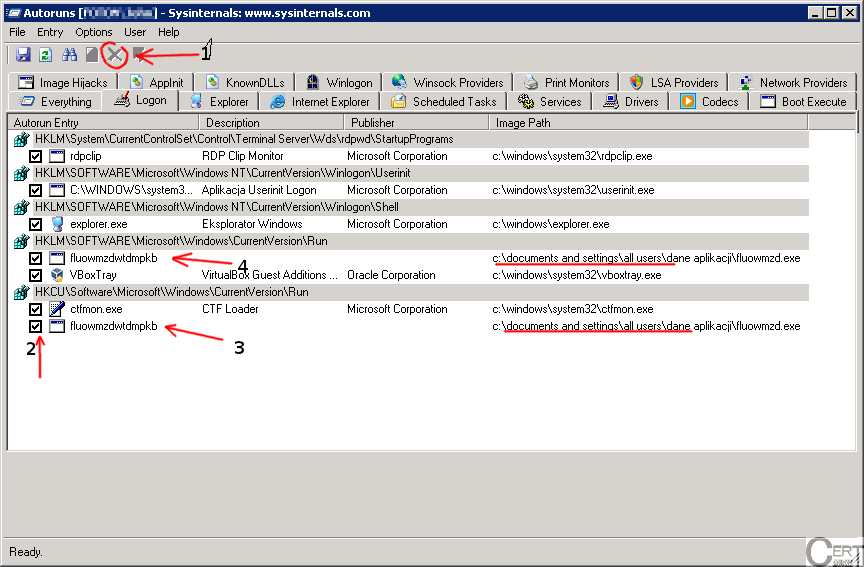Image resolution: width=864 pixels, height=567 pixels.
Task: Switch to the Internet Explorer tab
Action: coord(320,102)
